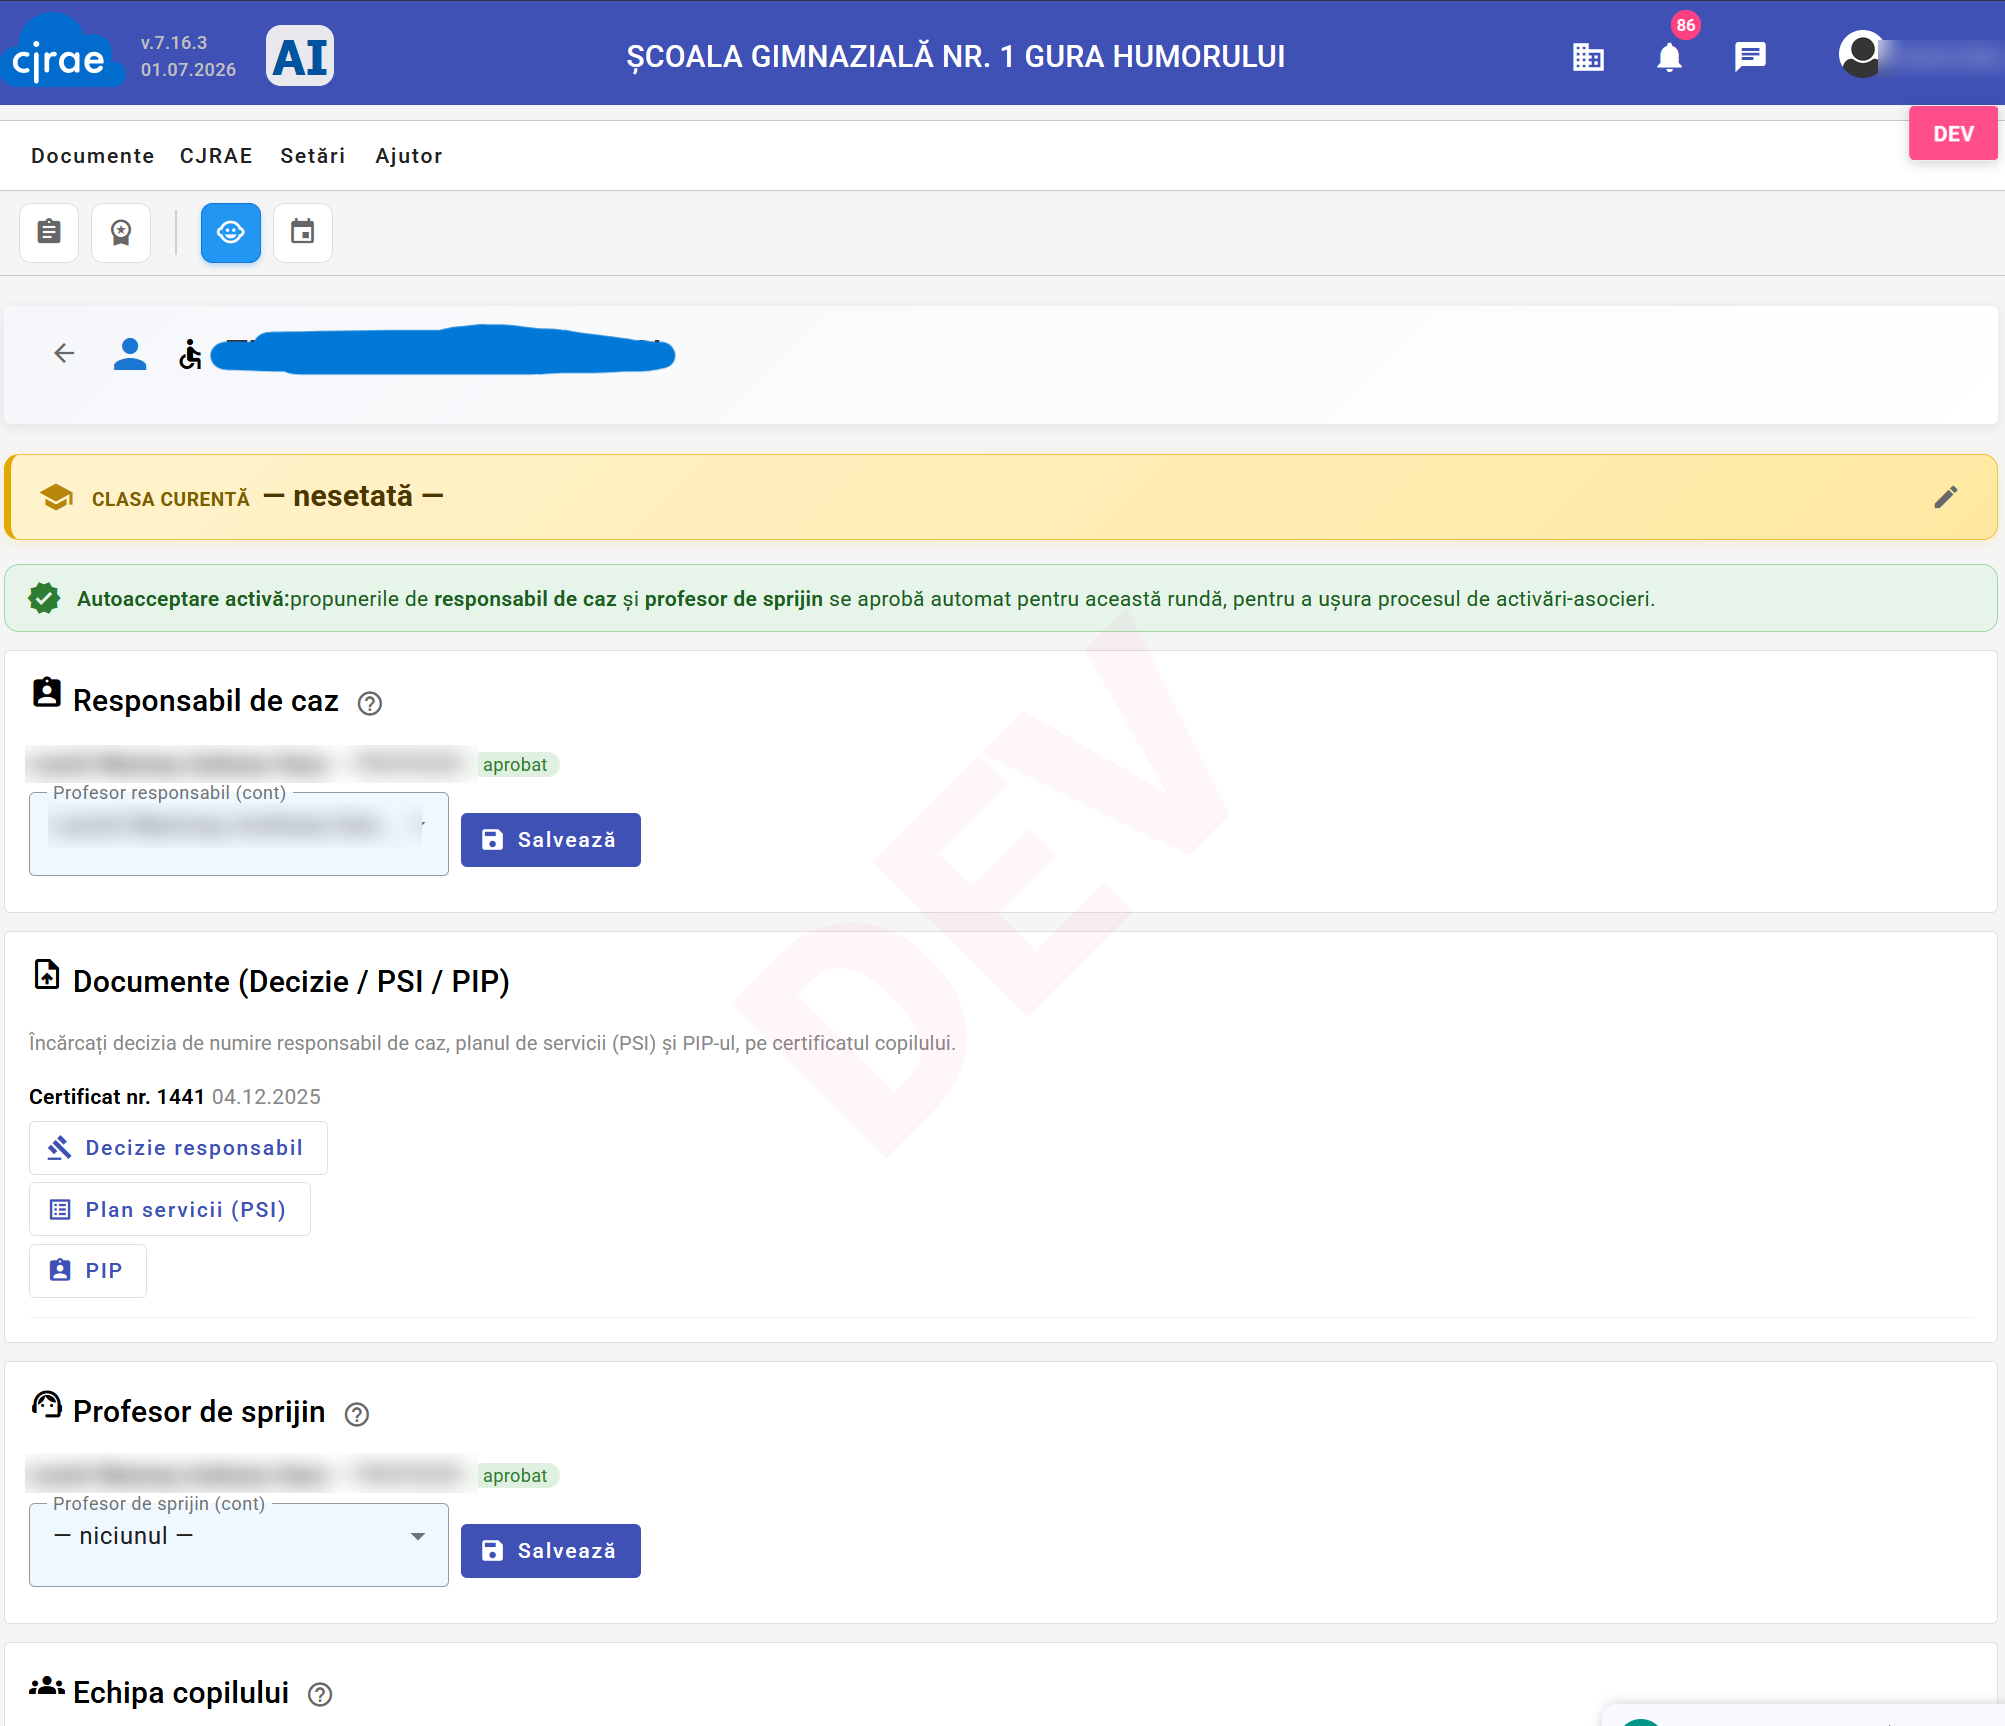This screenshot has width=2005, height=1726.
Task: Open the messages chat icon
Action: pos(1750,57)
